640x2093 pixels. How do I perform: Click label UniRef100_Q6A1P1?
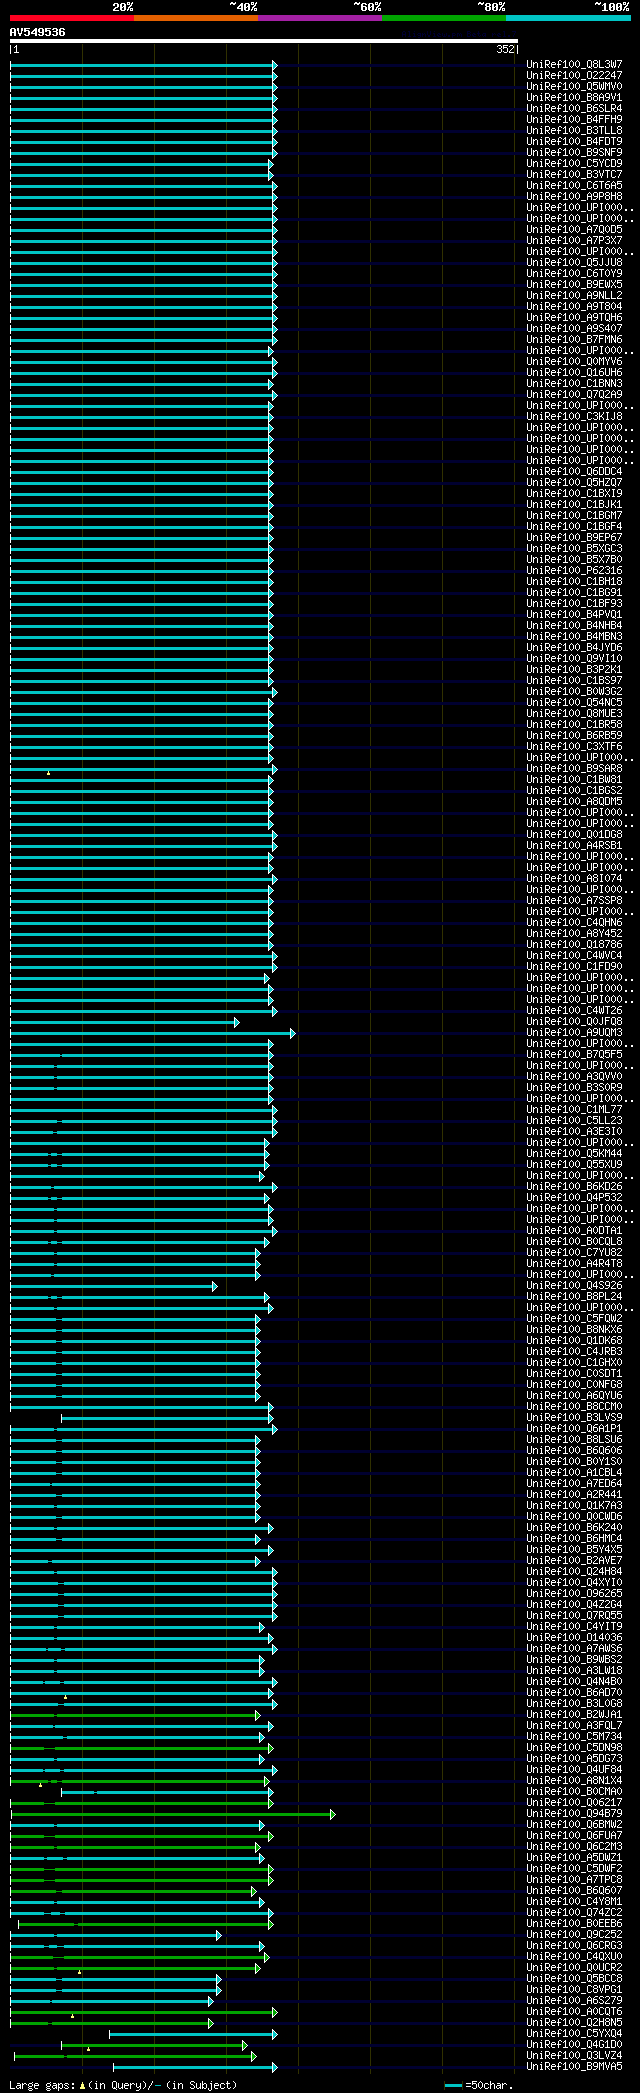click(x=574, y=1428)
